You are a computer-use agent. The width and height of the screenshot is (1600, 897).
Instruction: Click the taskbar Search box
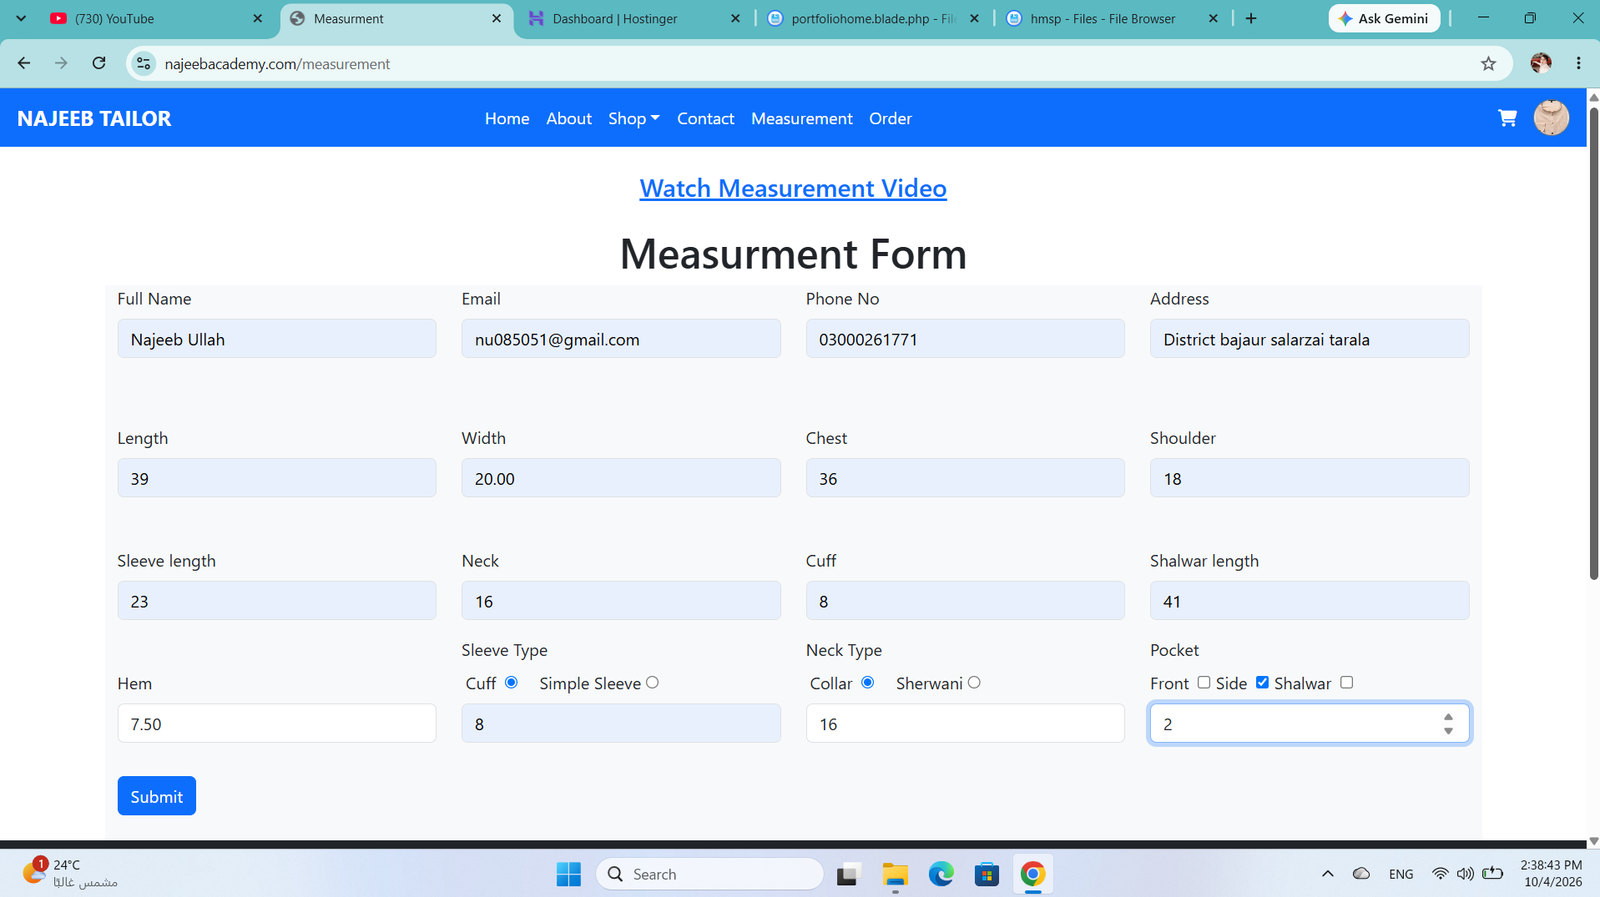pos(710,874)
